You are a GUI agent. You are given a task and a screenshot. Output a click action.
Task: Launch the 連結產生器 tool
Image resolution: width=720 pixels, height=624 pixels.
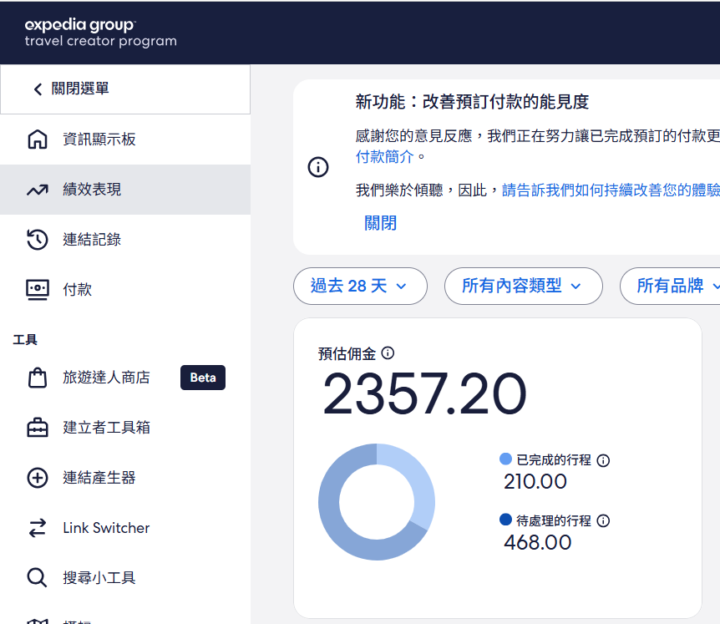[125, 478]
